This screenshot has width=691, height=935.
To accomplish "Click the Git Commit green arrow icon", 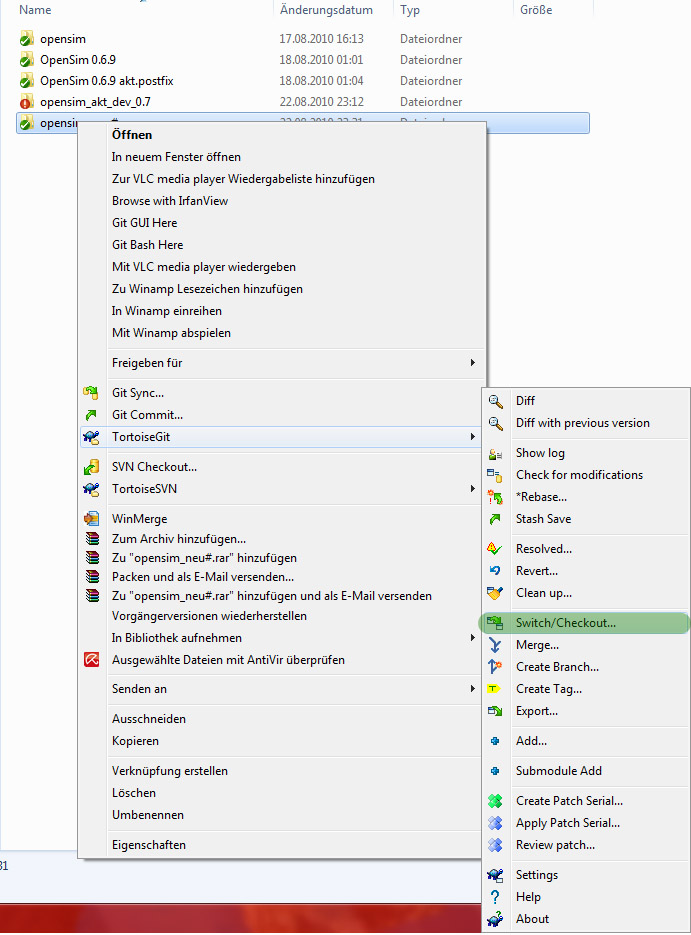I will coord(91,414).
